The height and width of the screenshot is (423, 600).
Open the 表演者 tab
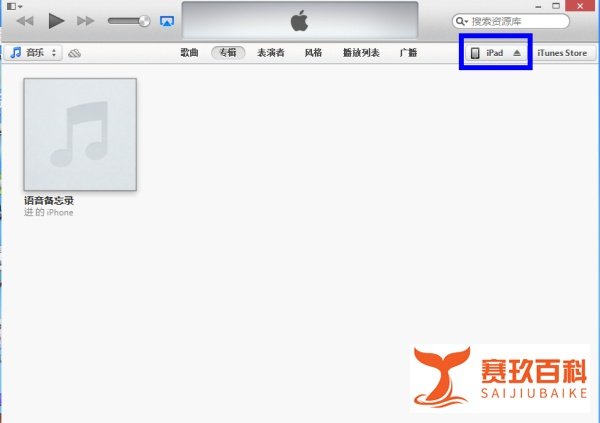pos(271,53)
